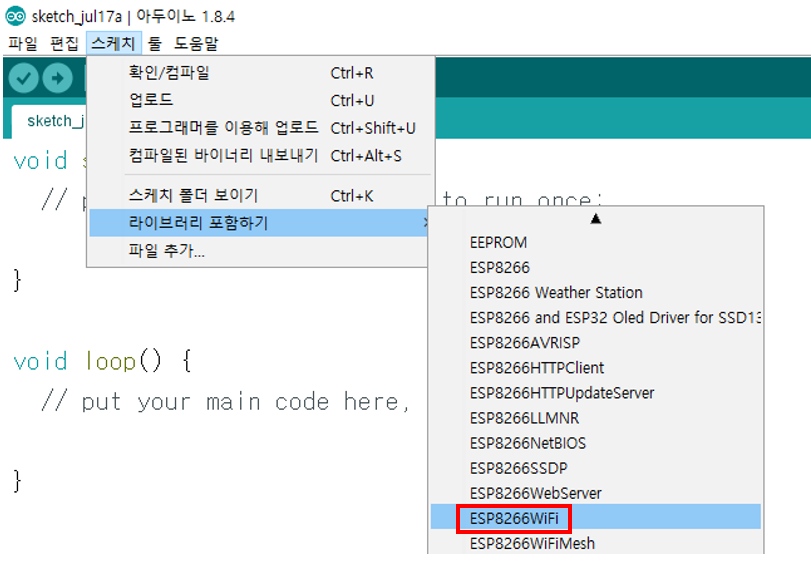The height and width of the screenshot is (571, 811).
Task: Open the 편집 menu
Action: pos(64,43)
